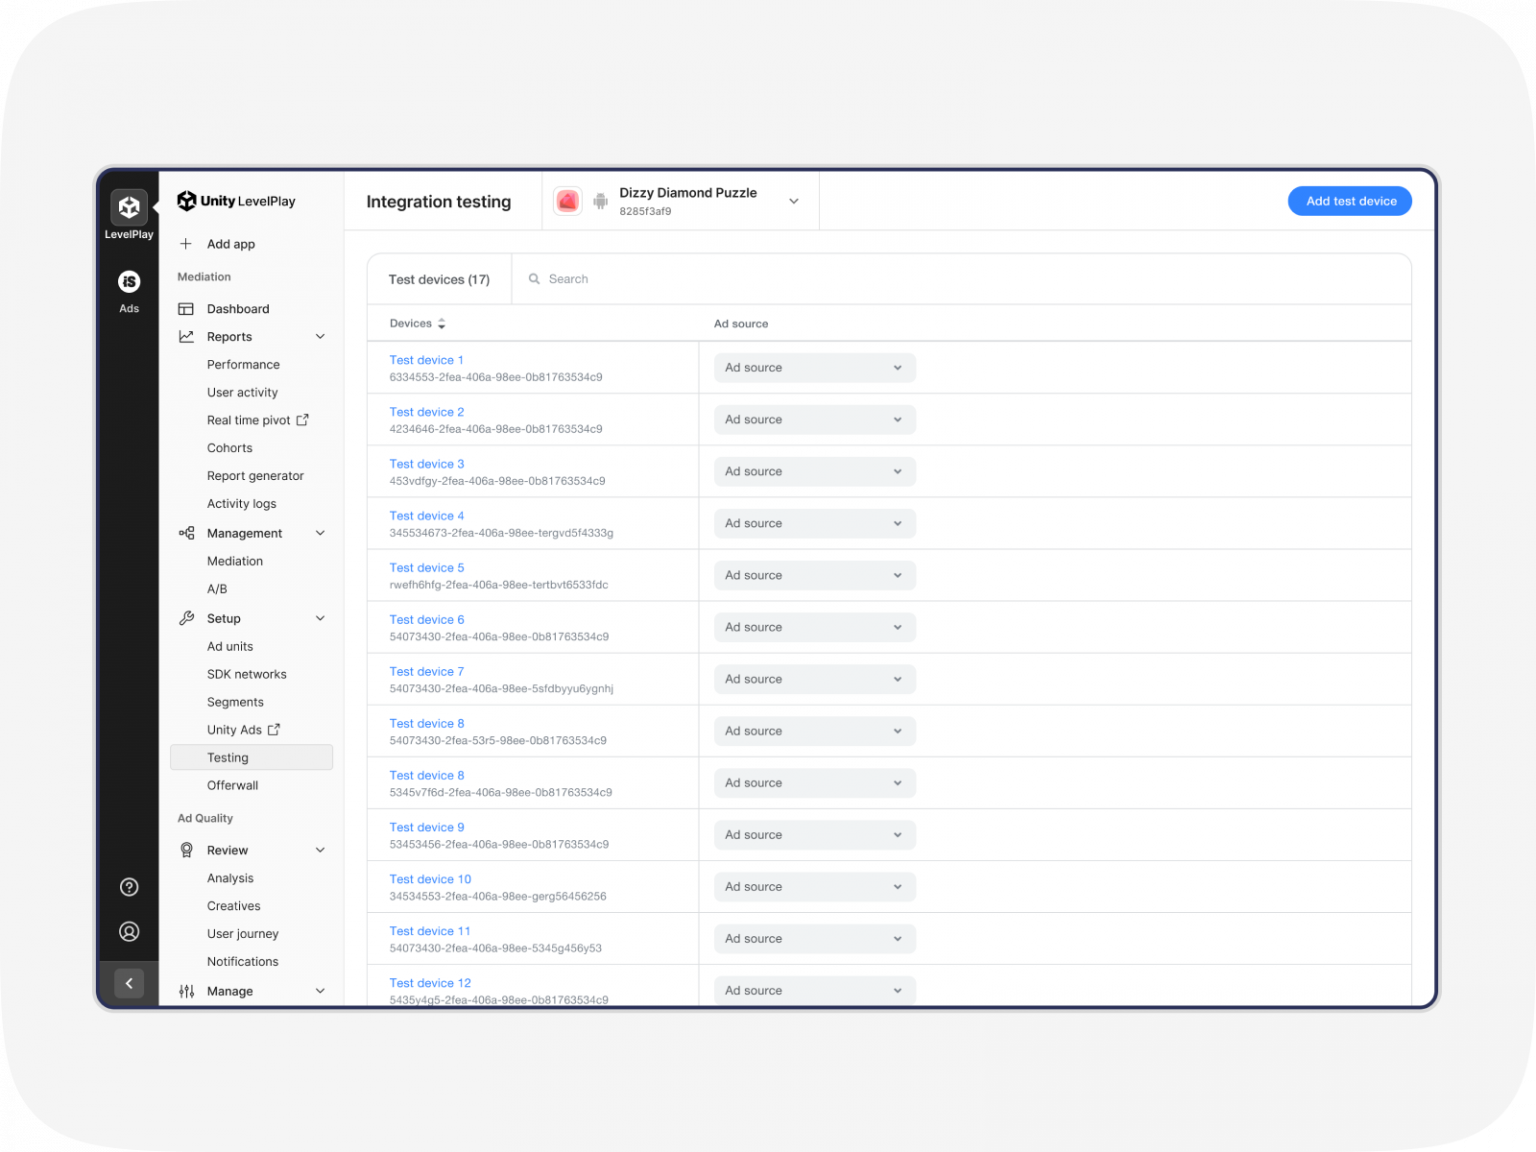Click the LevelPlay icon in left rail
1536x1152 pixels.
tap(129, 208)
